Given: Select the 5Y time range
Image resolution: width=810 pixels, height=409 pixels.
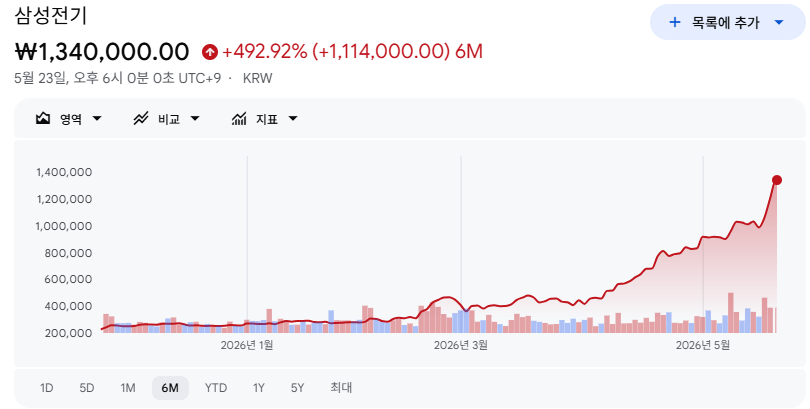Looking at the screenshot, I should click(298, 388).
